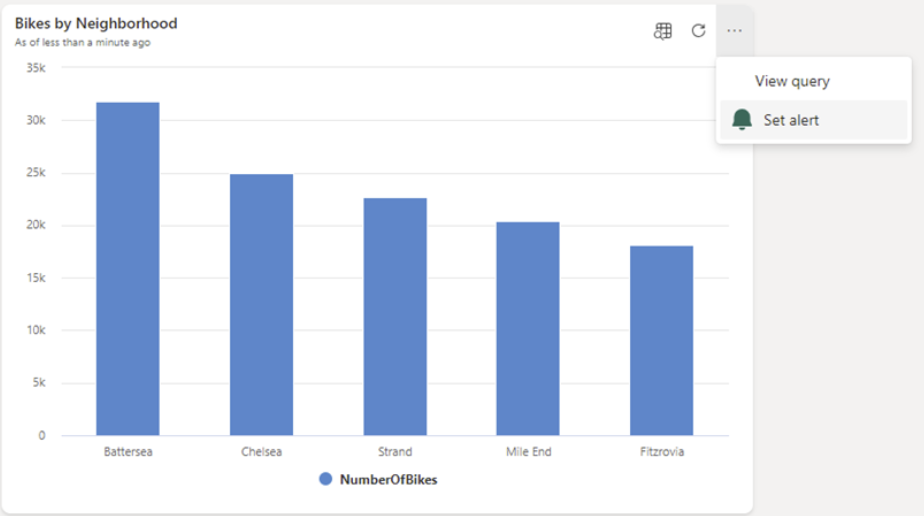Select View query from the menu
924x516 pixels.
click(x=792, y=81)
